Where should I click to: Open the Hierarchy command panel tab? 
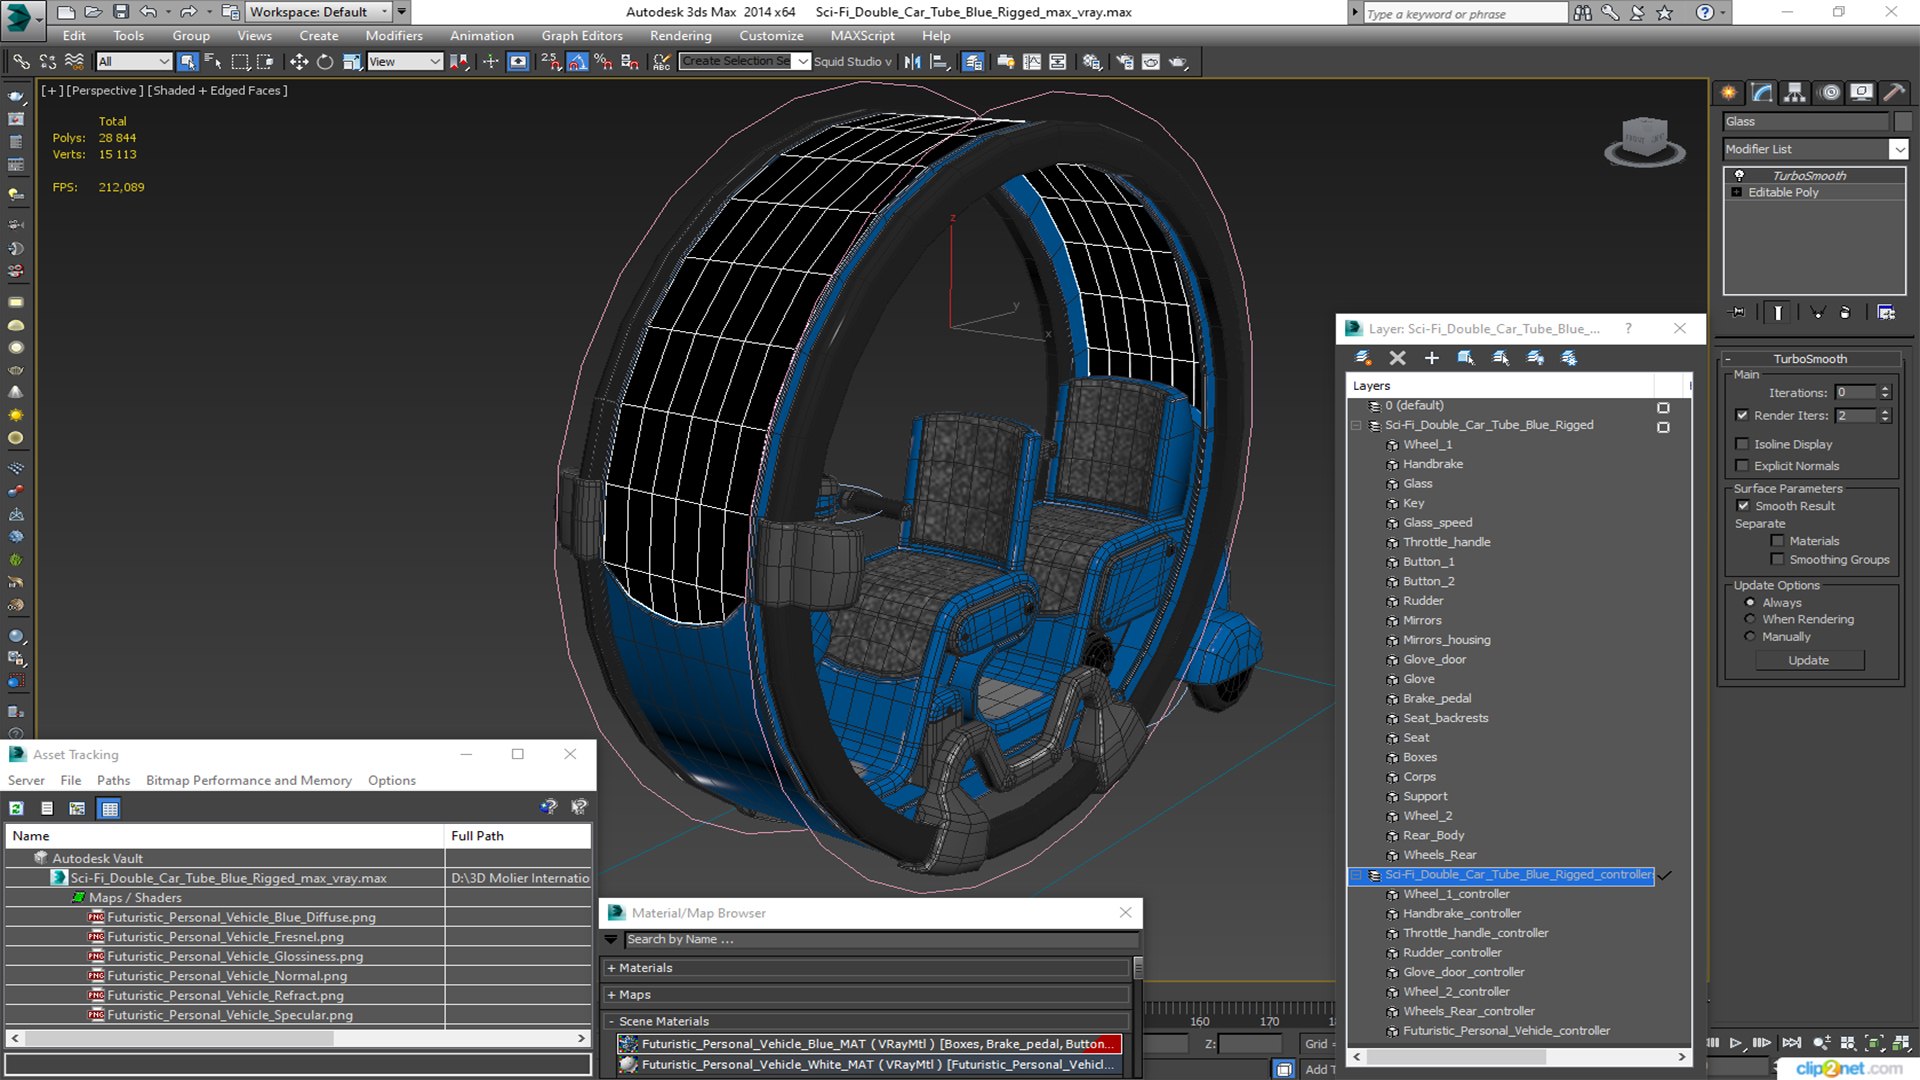click(x=1795, y=93)
